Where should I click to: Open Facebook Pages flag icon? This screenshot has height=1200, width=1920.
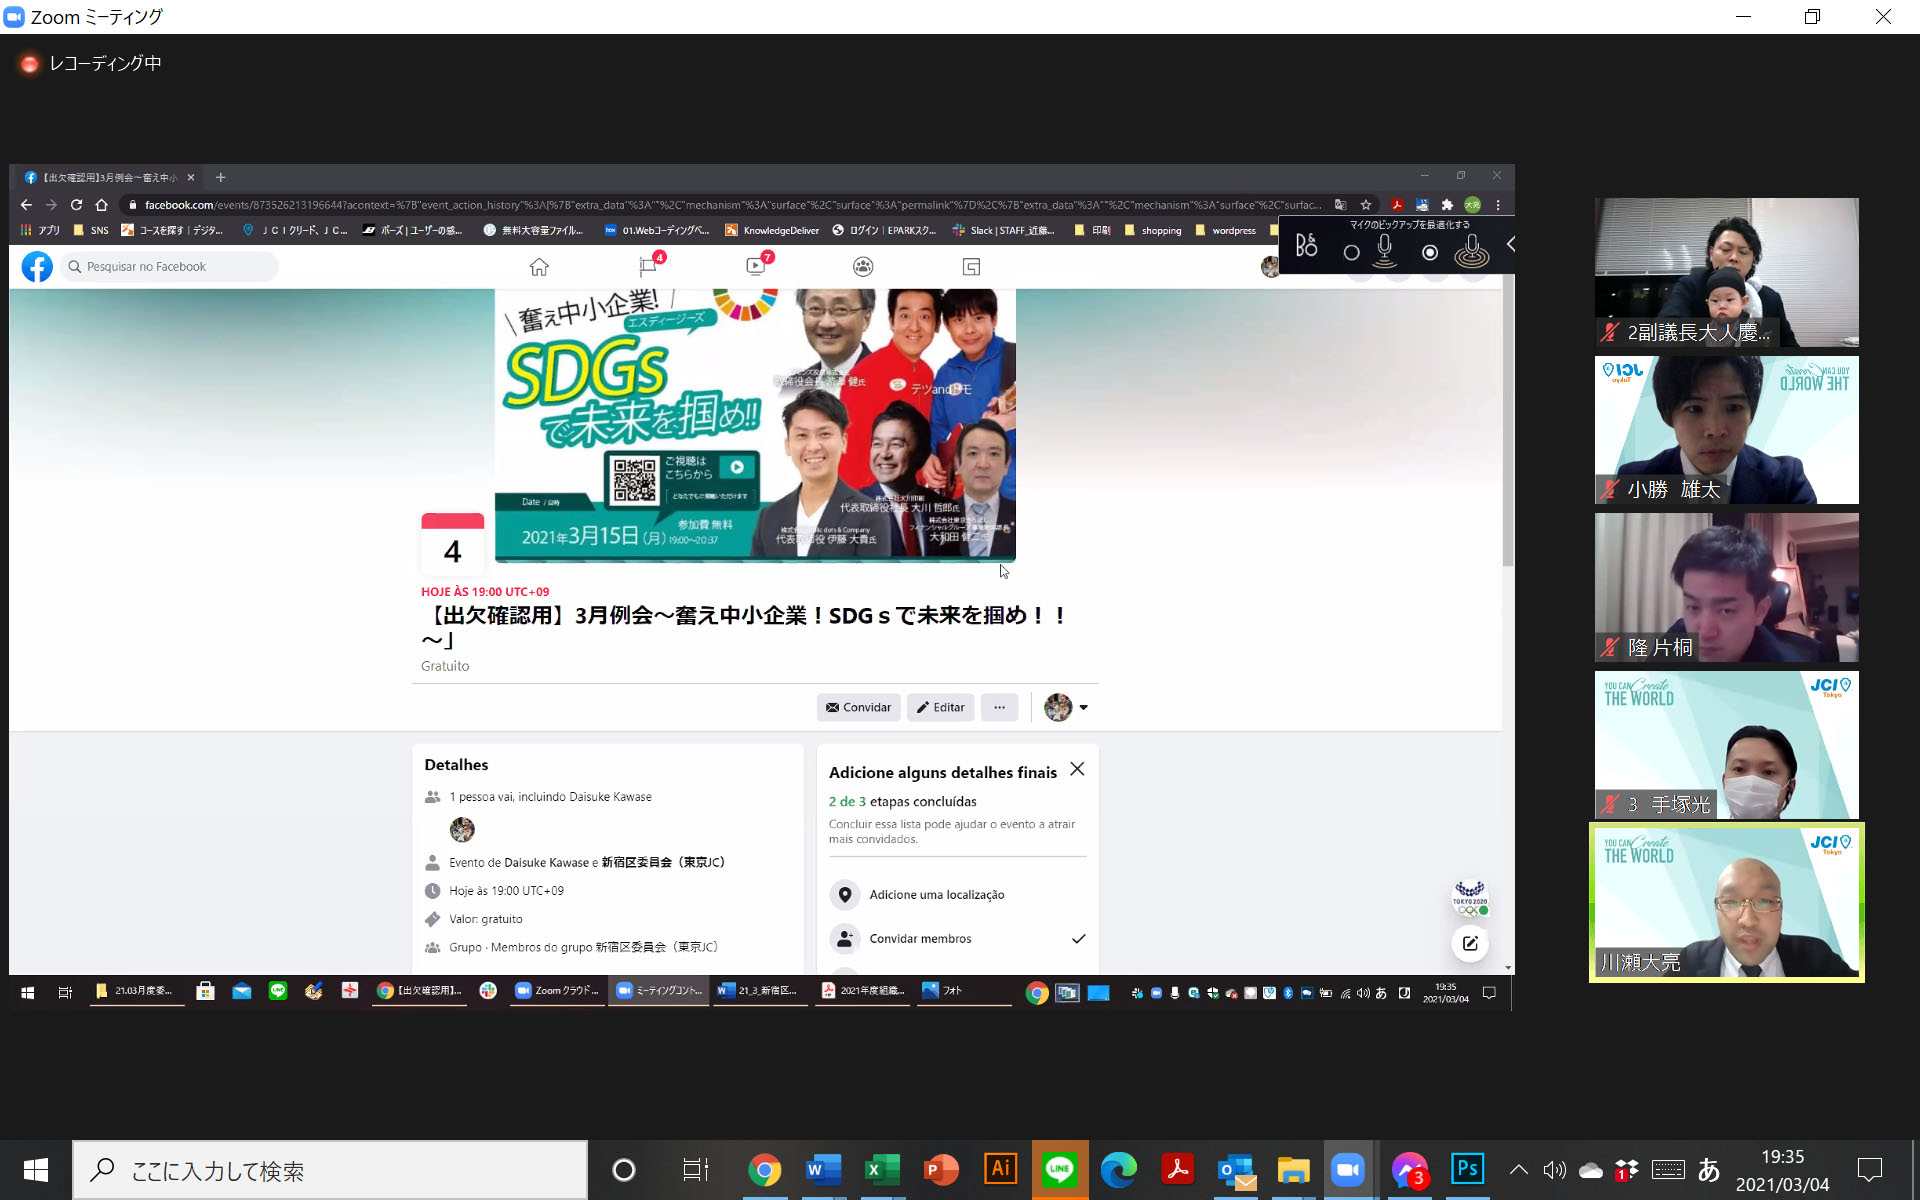[648, 267]
